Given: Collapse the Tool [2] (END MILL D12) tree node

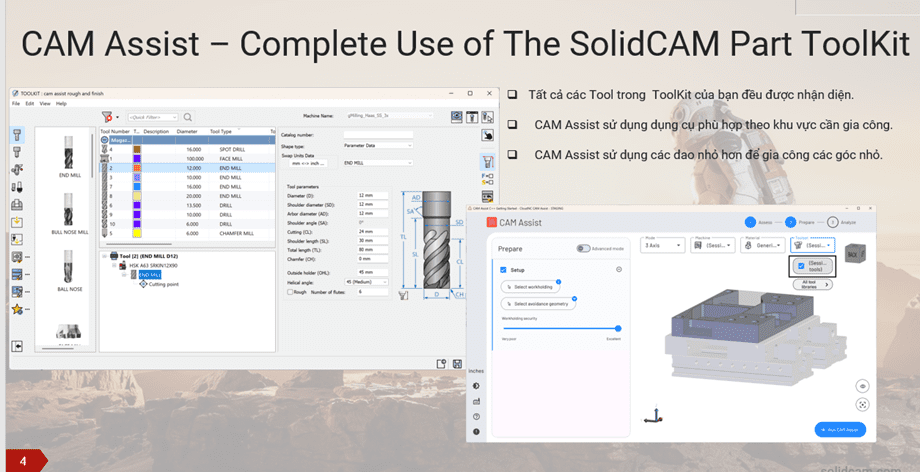Looking at the screenshot, I should [x=105, y=256].
